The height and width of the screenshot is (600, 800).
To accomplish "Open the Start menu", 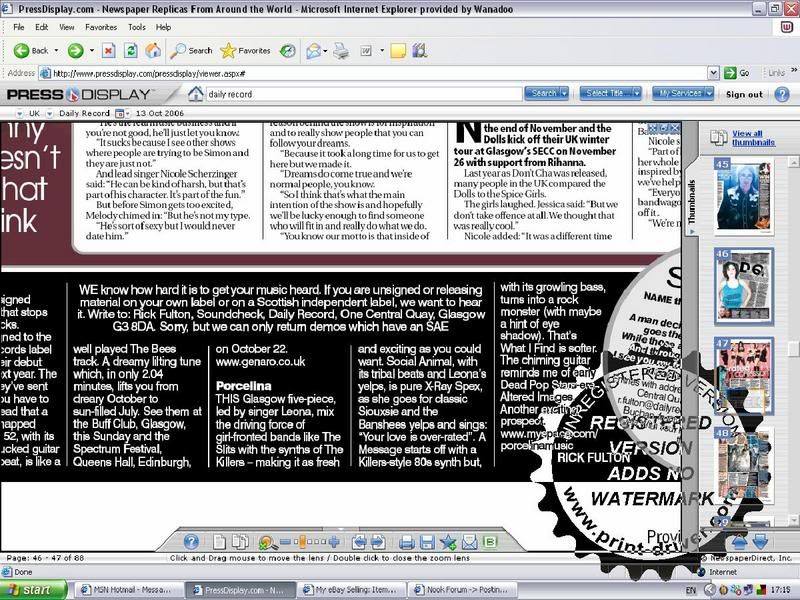I will [x=34, y=590].
